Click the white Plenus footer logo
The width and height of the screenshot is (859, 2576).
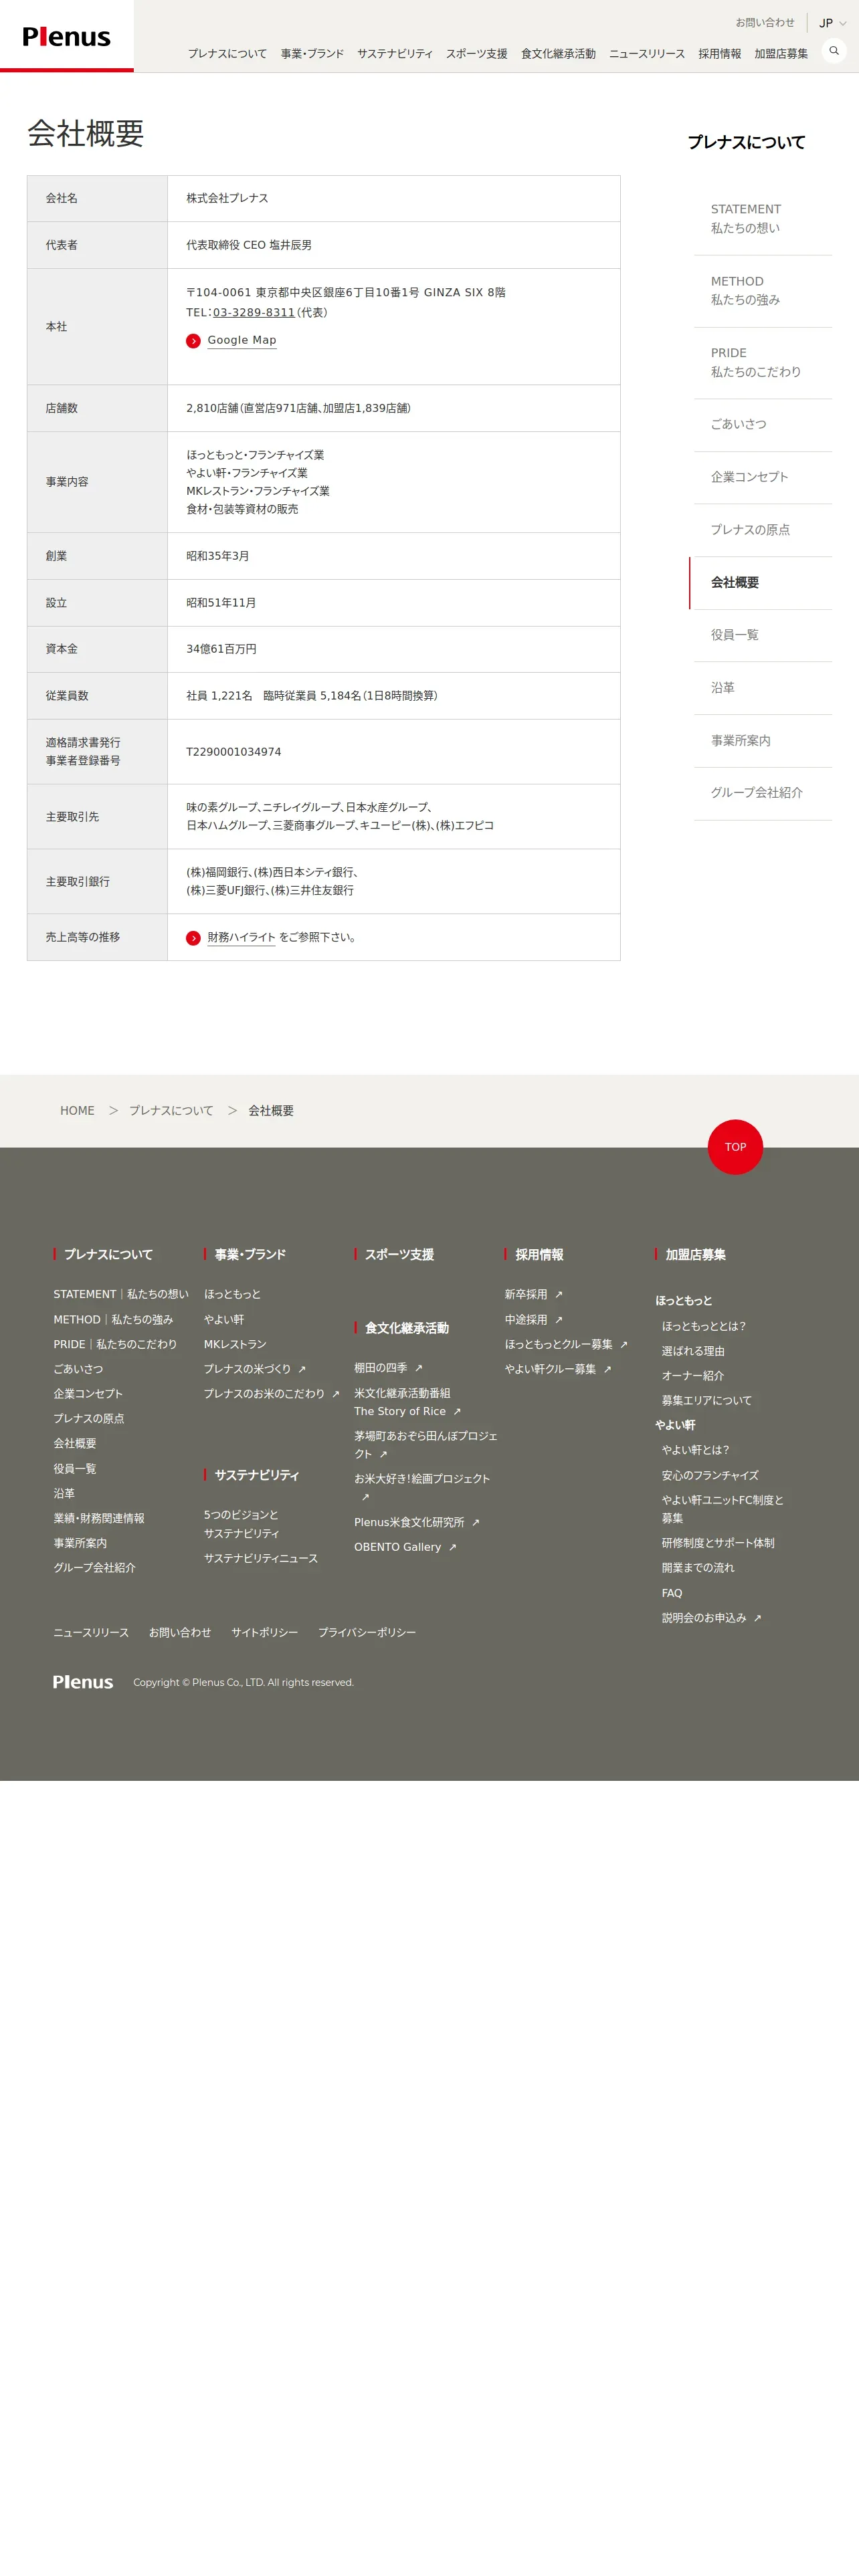click(83, 1683)
